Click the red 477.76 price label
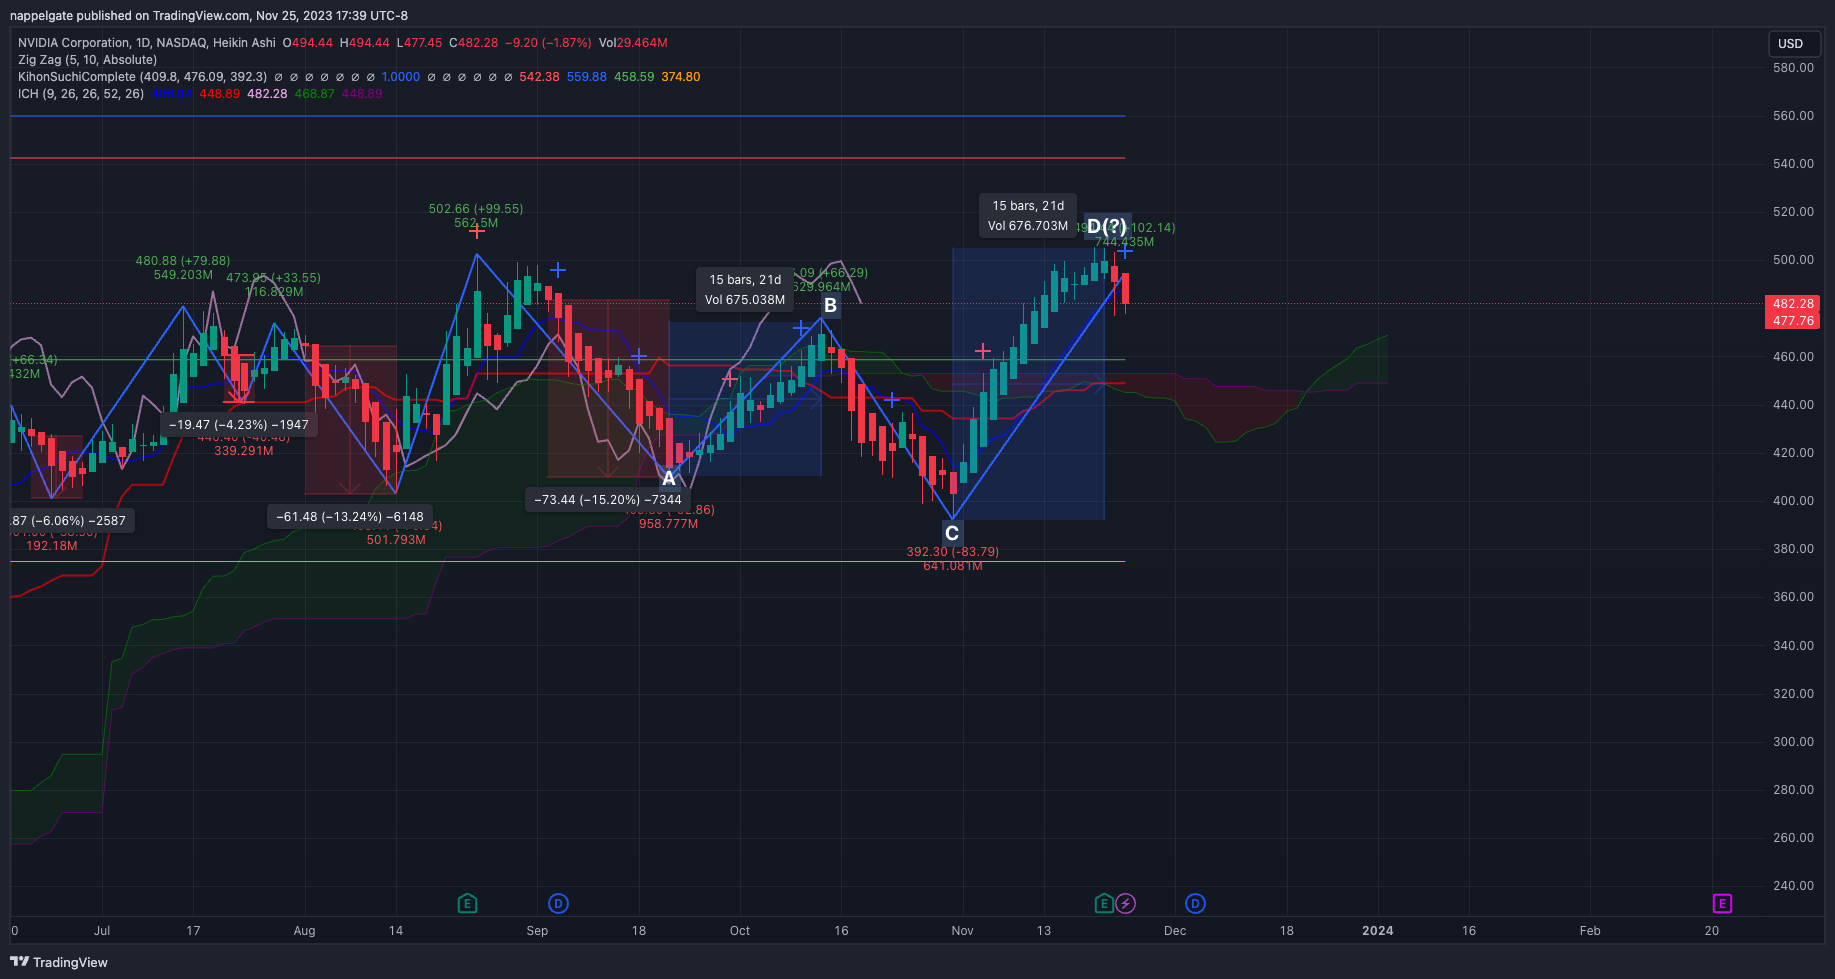The image size is (1835, 979). pos(1793,321)
